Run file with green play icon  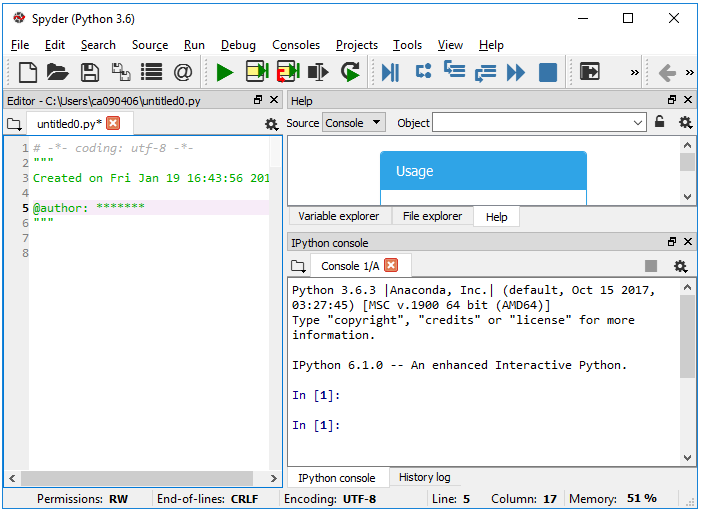pos(224,72)
